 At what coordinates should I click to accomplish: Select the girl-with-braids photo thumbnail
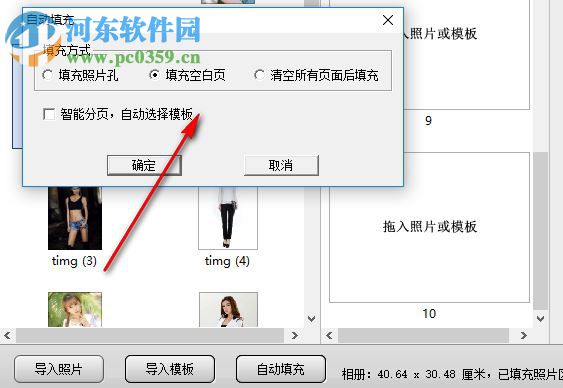click(x=75, y=309)
